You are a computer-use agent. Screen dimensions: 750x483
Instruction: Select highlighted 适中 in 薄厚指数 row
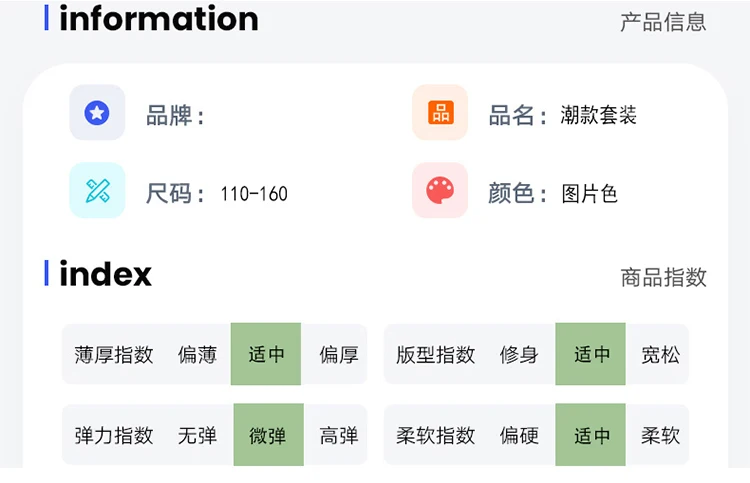(x=266, y=354)
